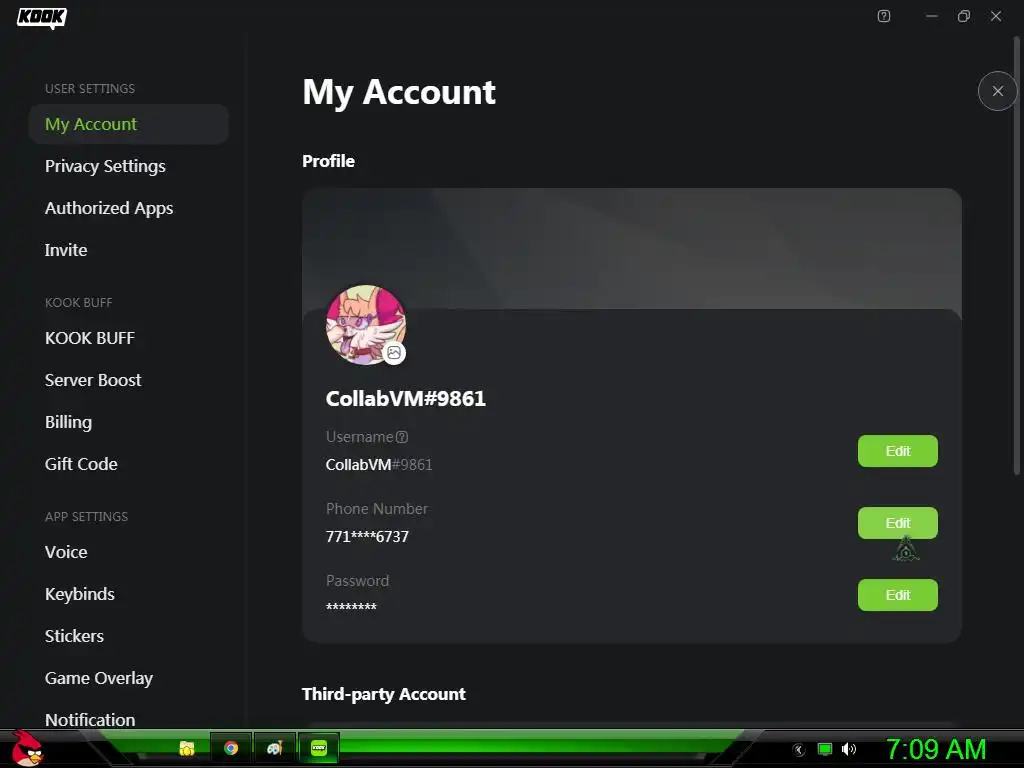Click the KOOK logo in title bar
1024x768 pixels.
click(x=41, y=17)
